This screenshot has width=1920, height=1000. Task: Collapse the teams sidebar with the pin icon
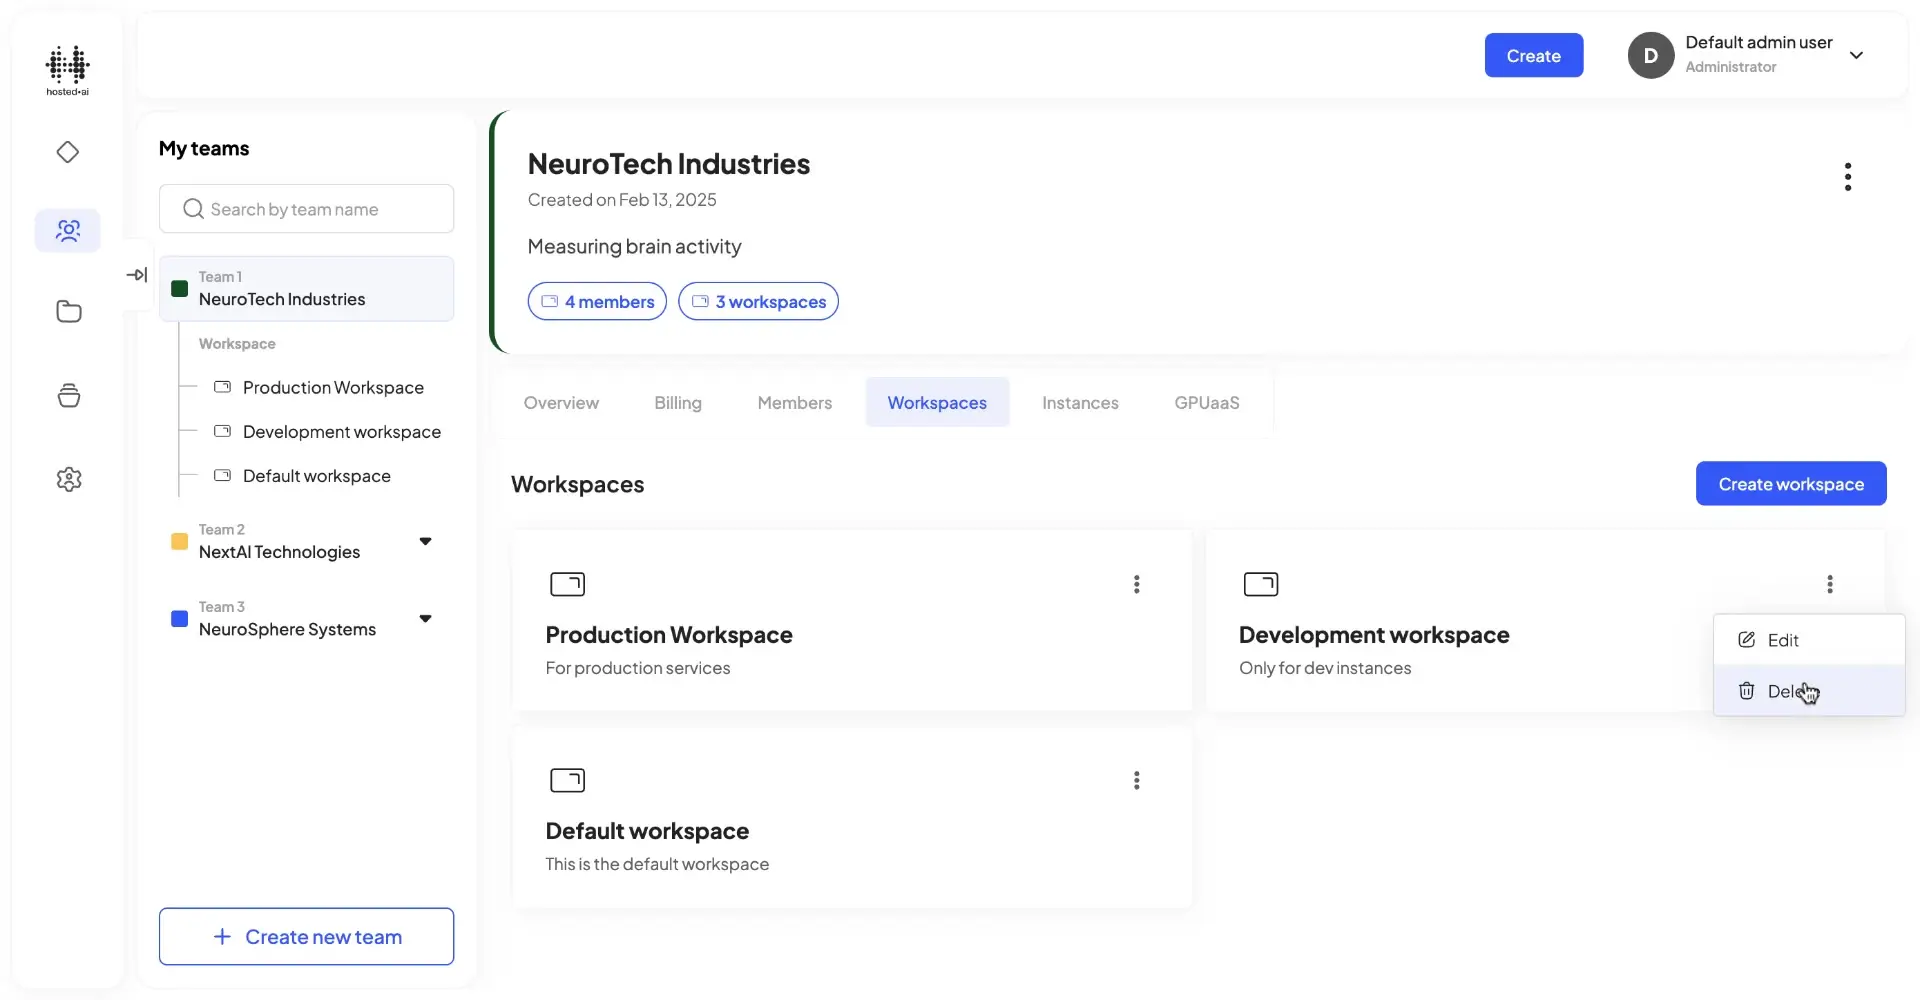137,274
